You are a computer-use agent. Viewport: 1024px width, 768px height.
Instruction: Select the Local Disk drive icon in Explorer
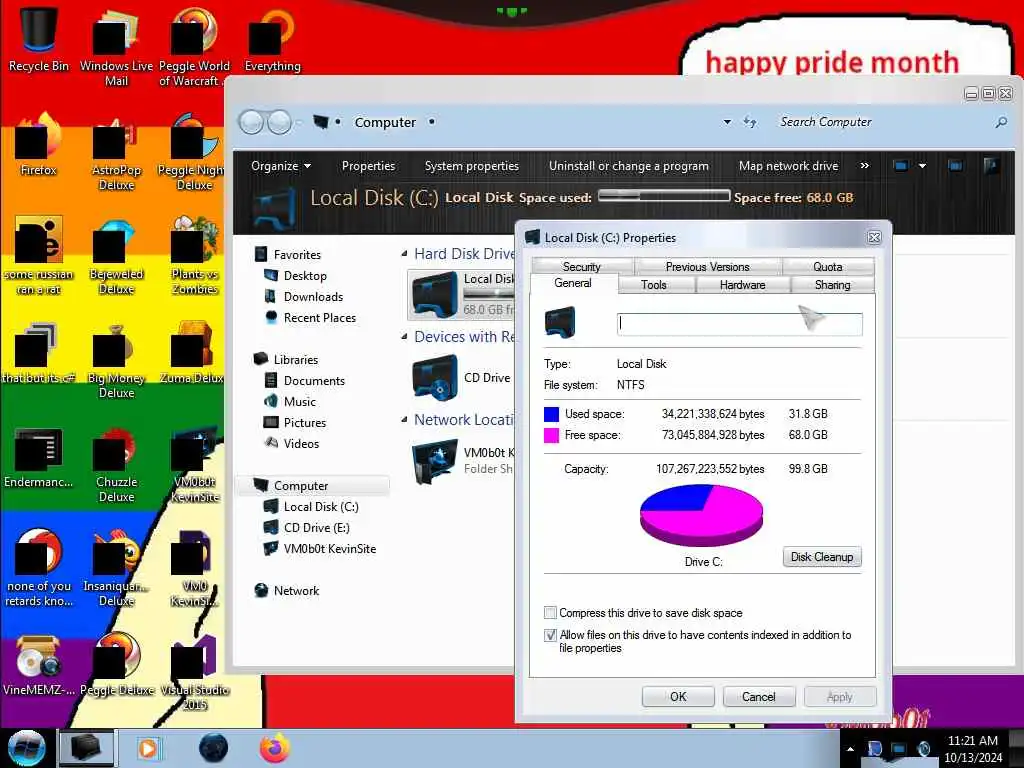[x=434, y=294]
